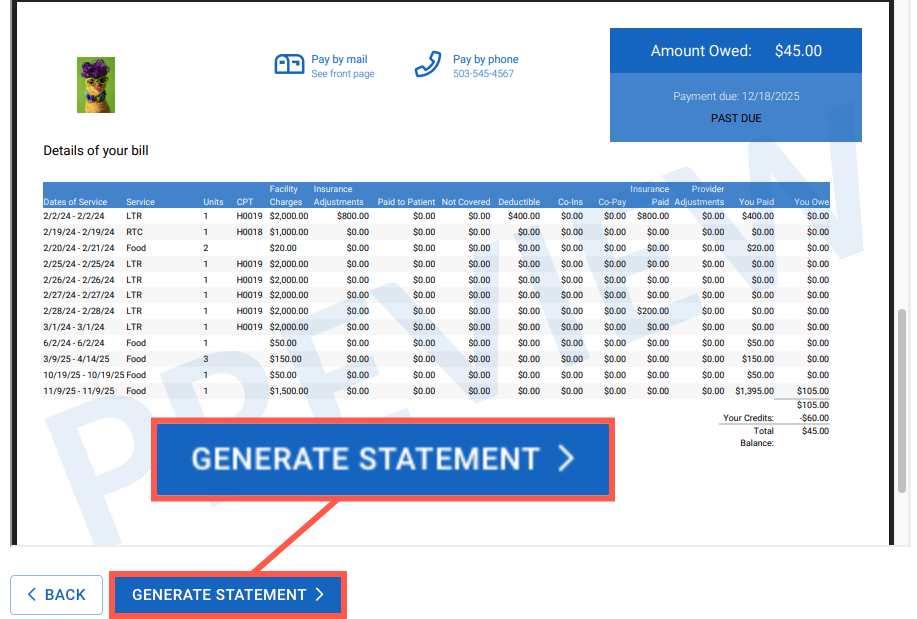This screenshot has width=917, height=619.
Task: Click the 'Pay by mail' text
Action: pos(339,60)
